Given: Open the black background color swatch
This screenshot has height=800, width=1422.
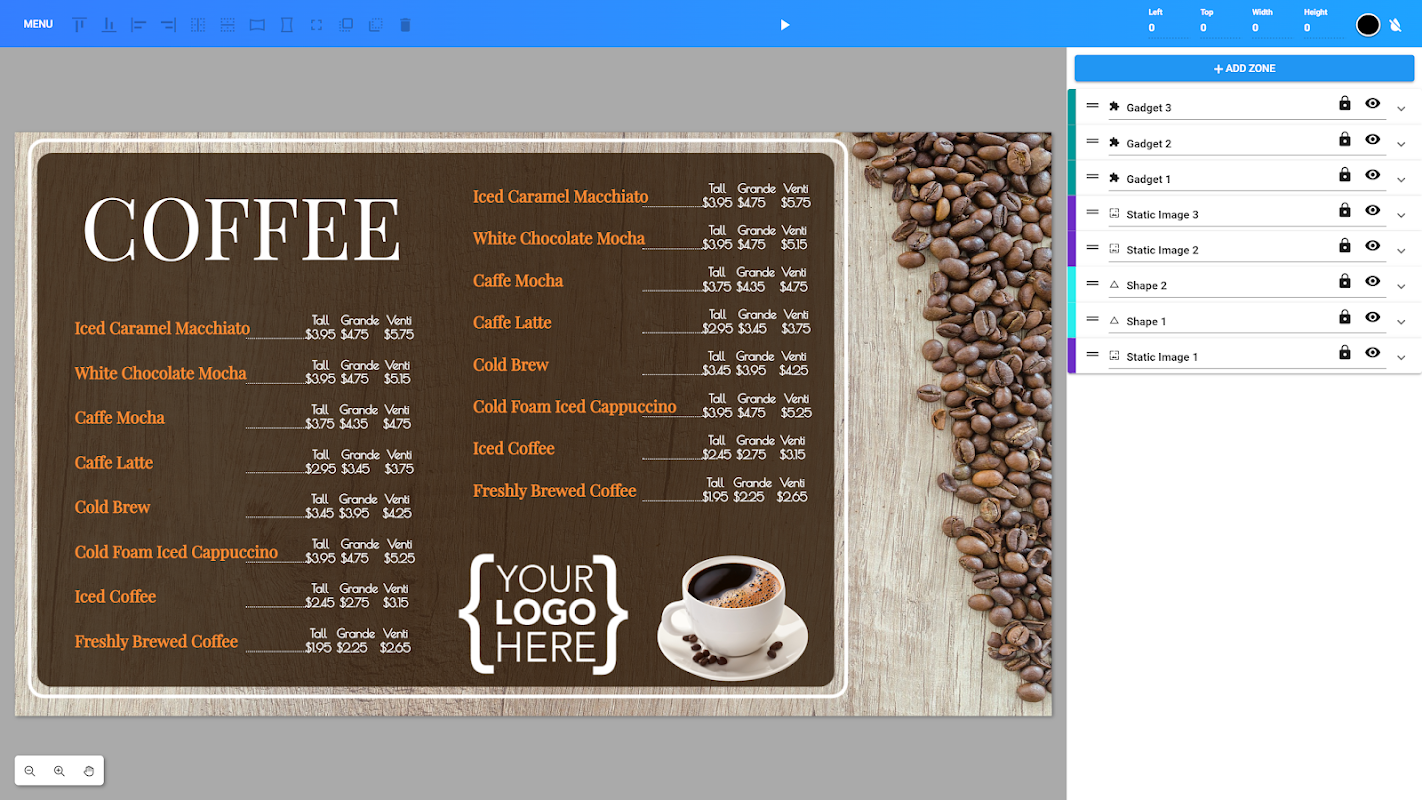Looking at the screenshot, I should click(1368, 25).
